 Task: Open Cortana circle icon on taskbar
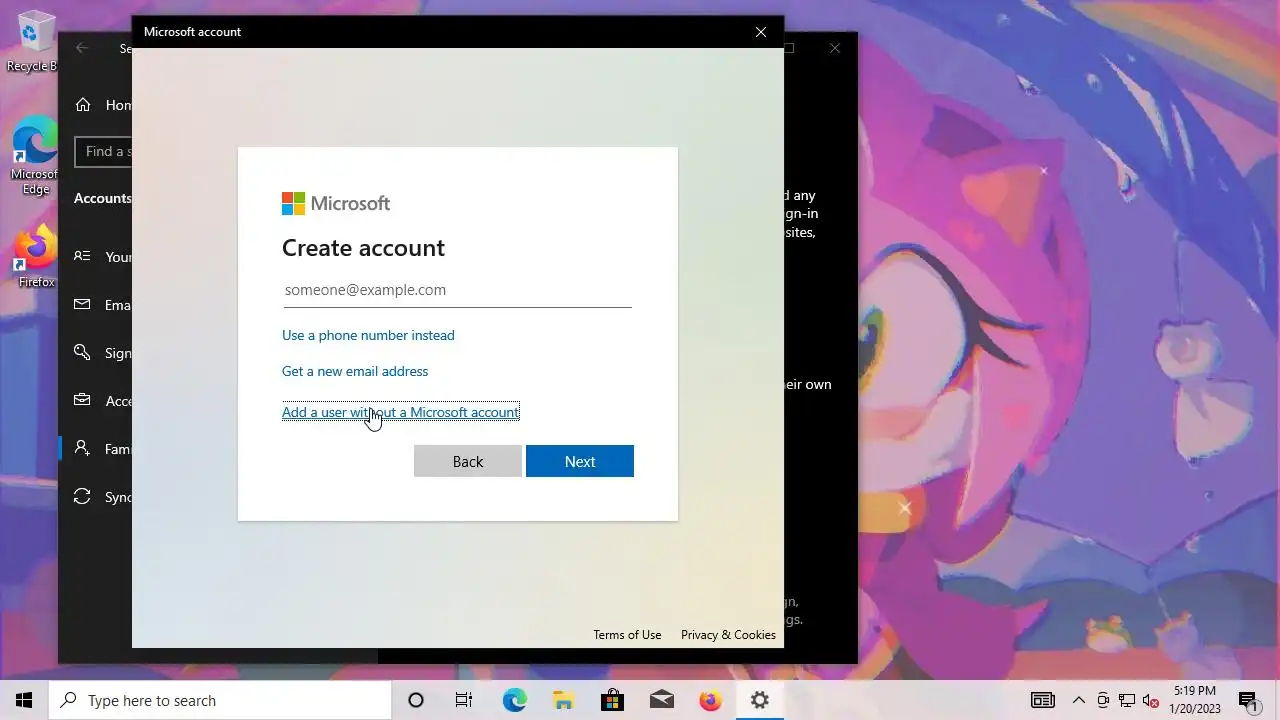tap(416, 700)
